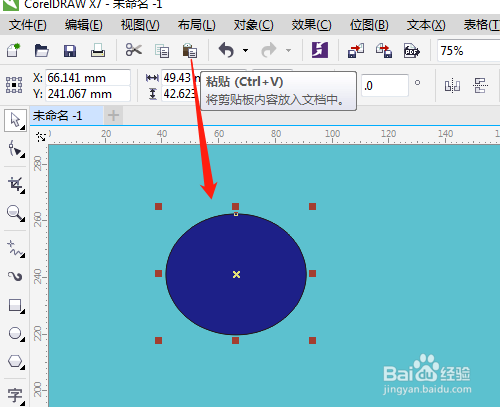Open the 视图(V) menu
Viewport: 500px width, 407px height.
pos(140,25)
